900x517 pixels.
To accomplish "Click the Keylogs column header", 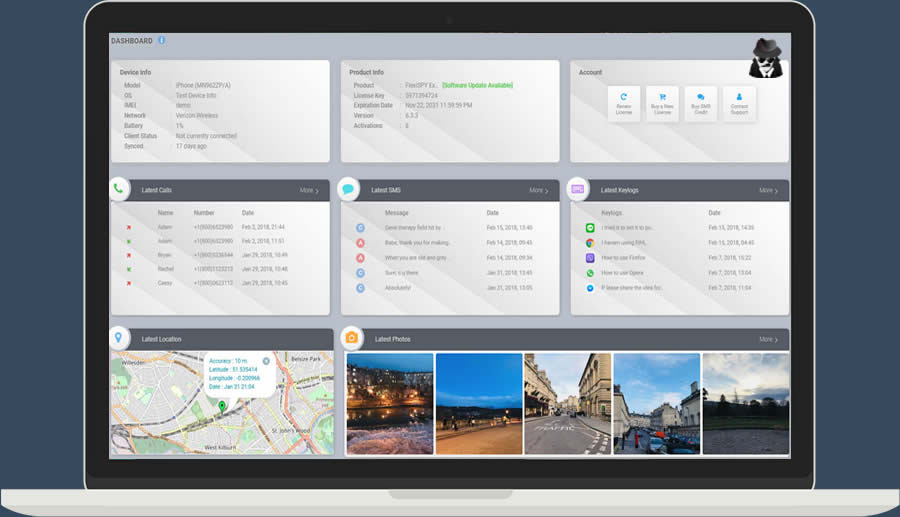I will (x=611, y=213).
